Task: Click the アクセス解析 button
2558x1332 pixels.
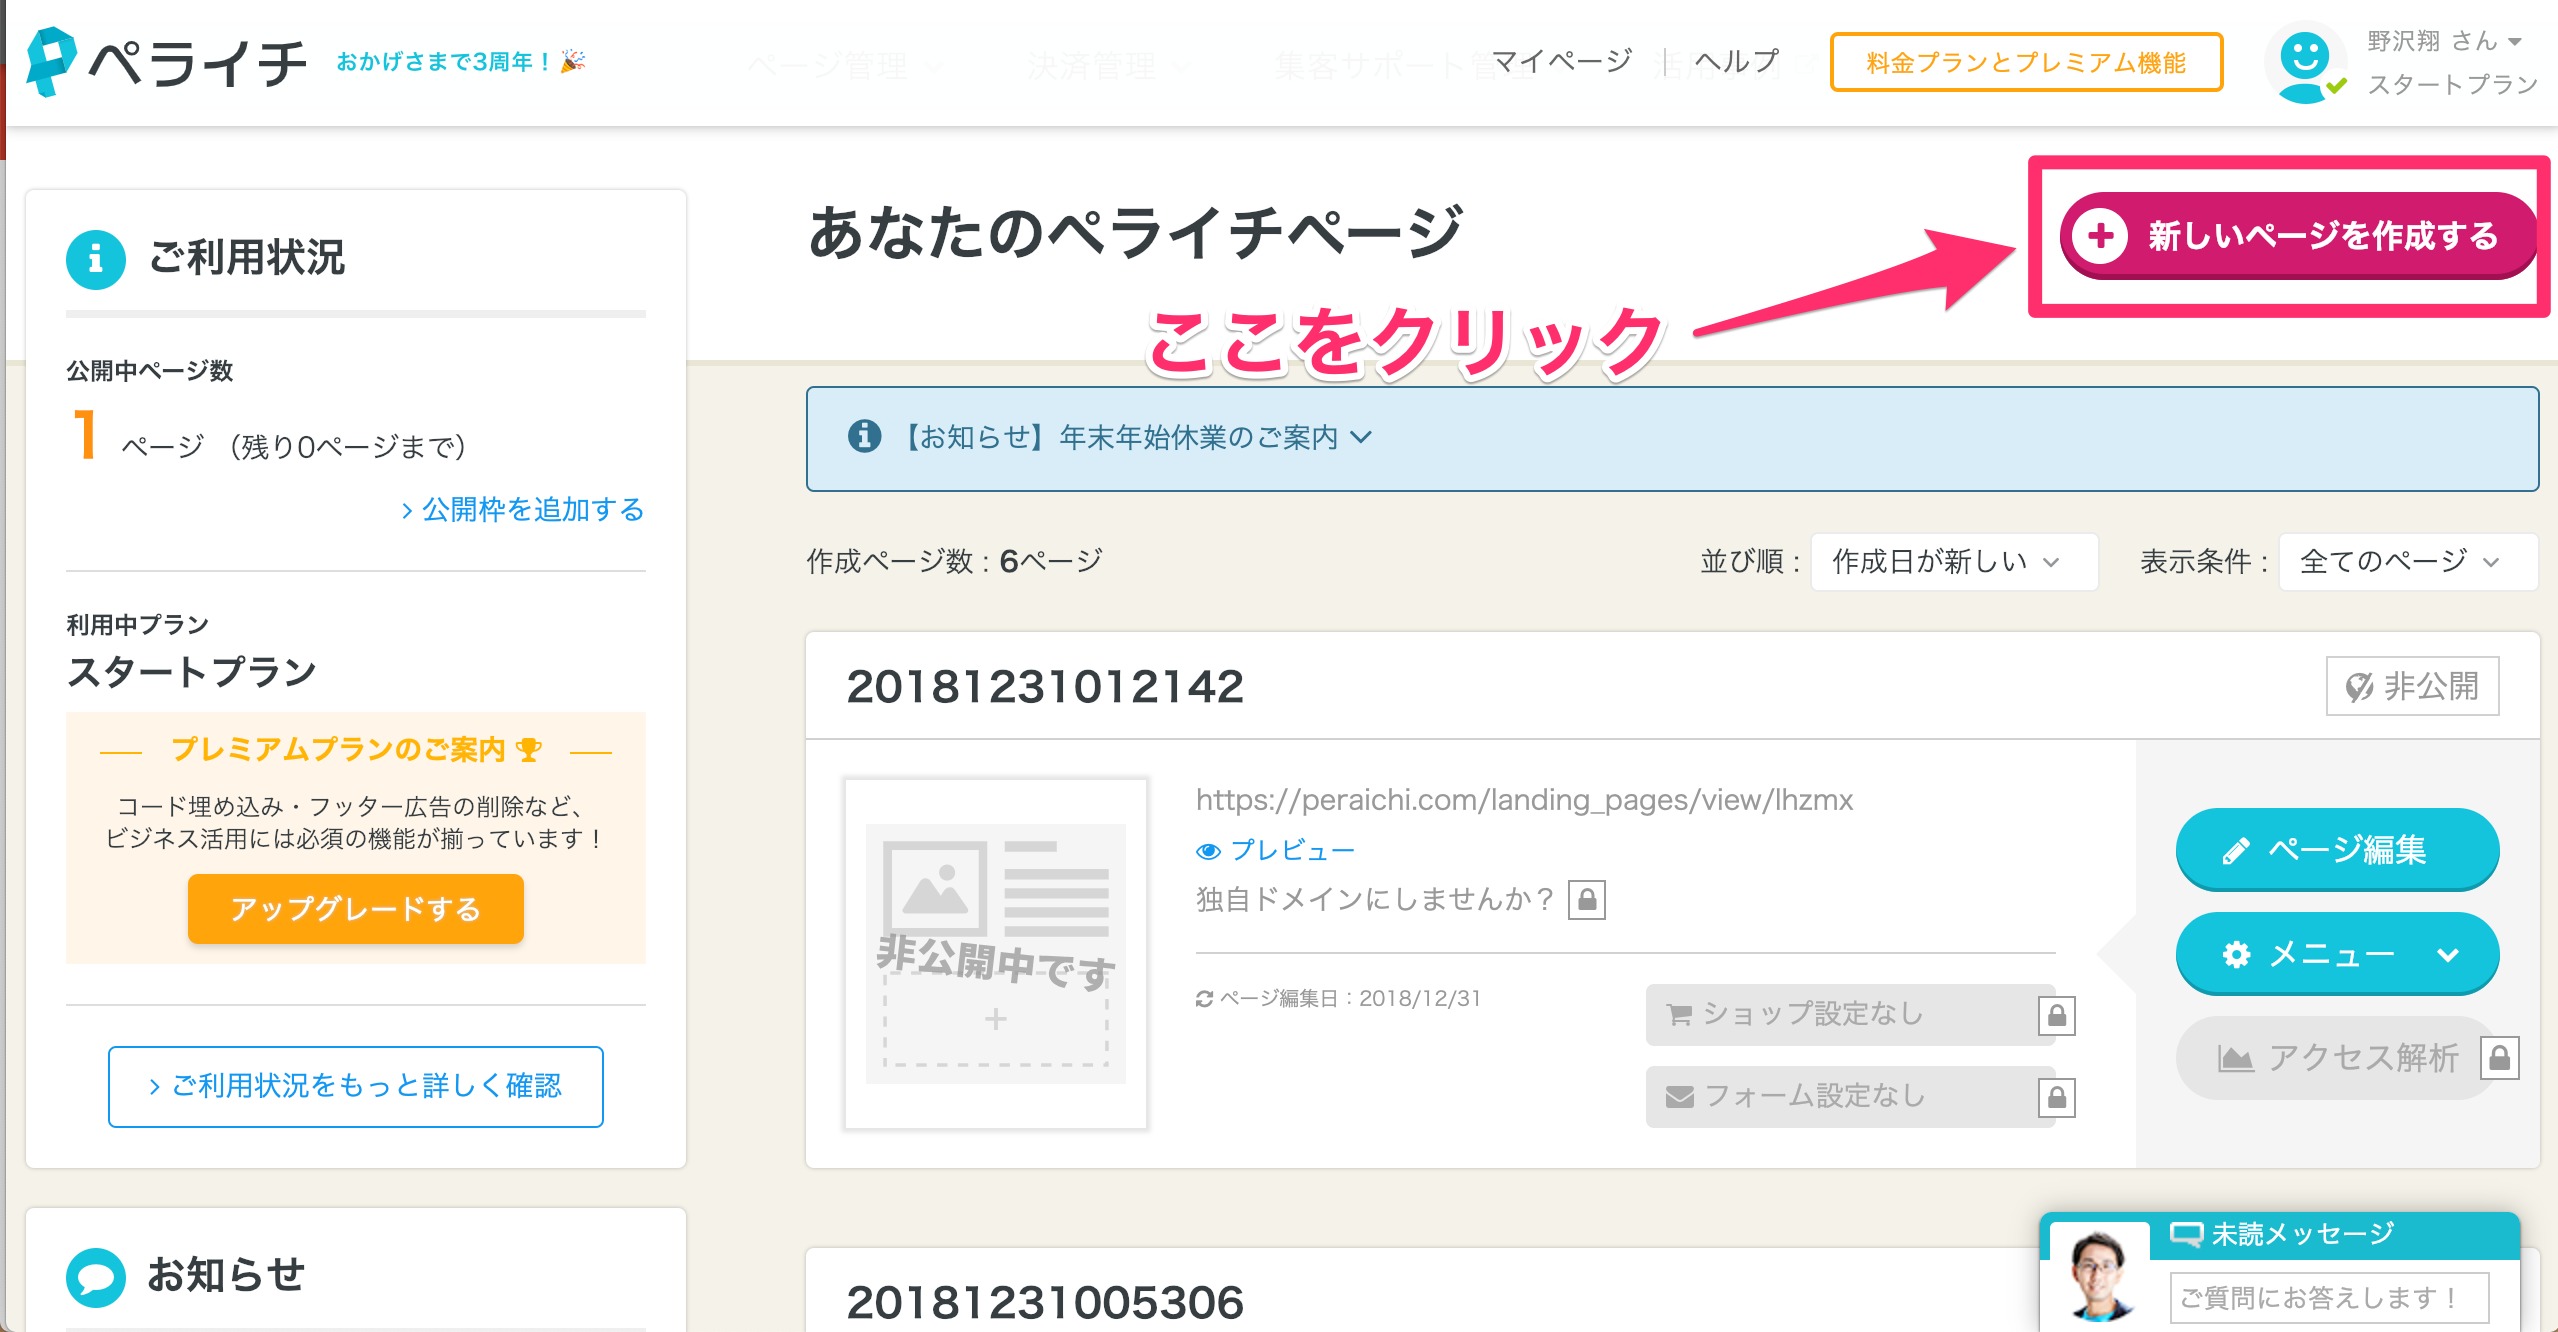Action: (x=2337, y=1057)
